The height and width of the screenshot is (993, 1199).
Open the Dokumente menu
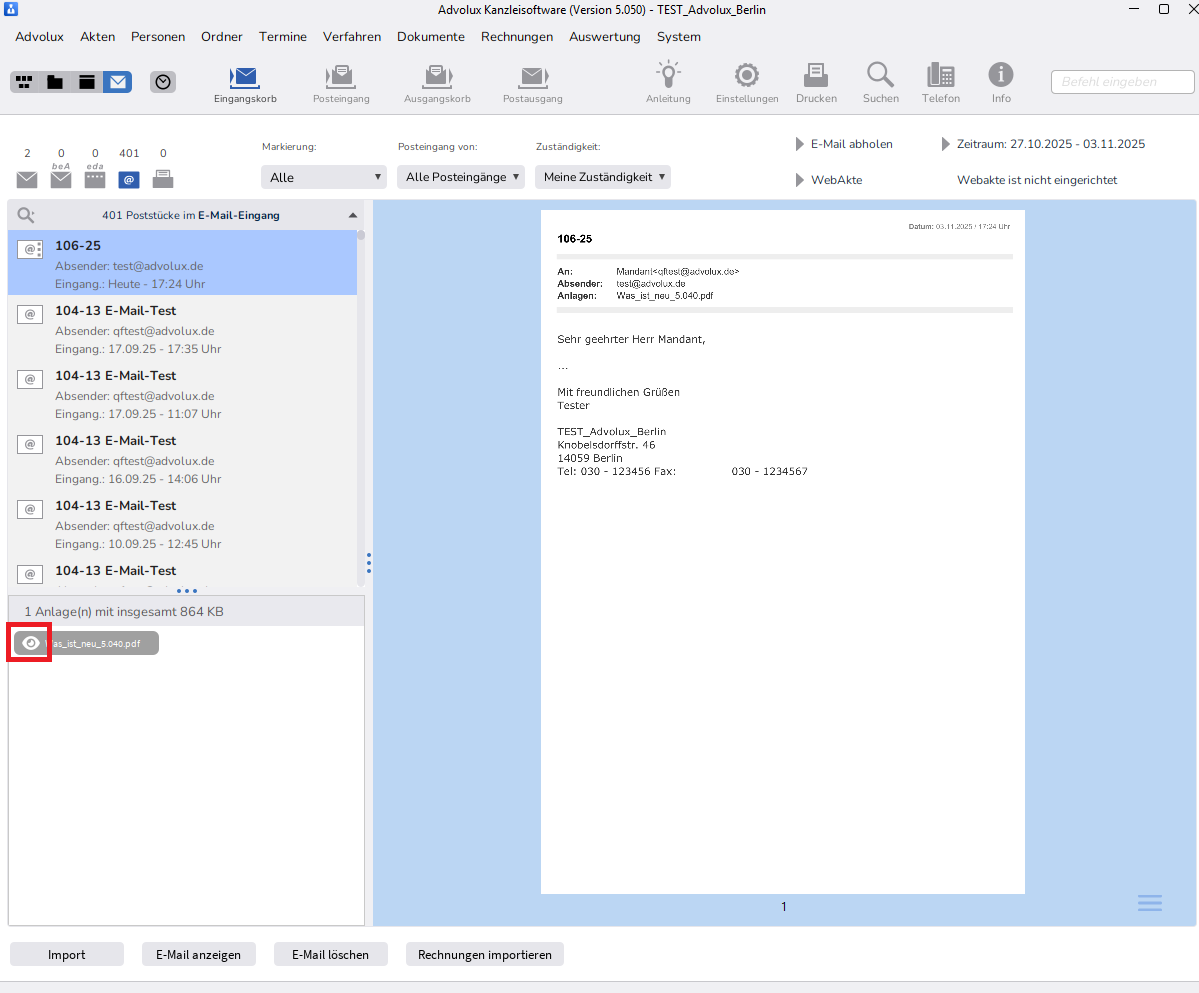pos(430,37)
